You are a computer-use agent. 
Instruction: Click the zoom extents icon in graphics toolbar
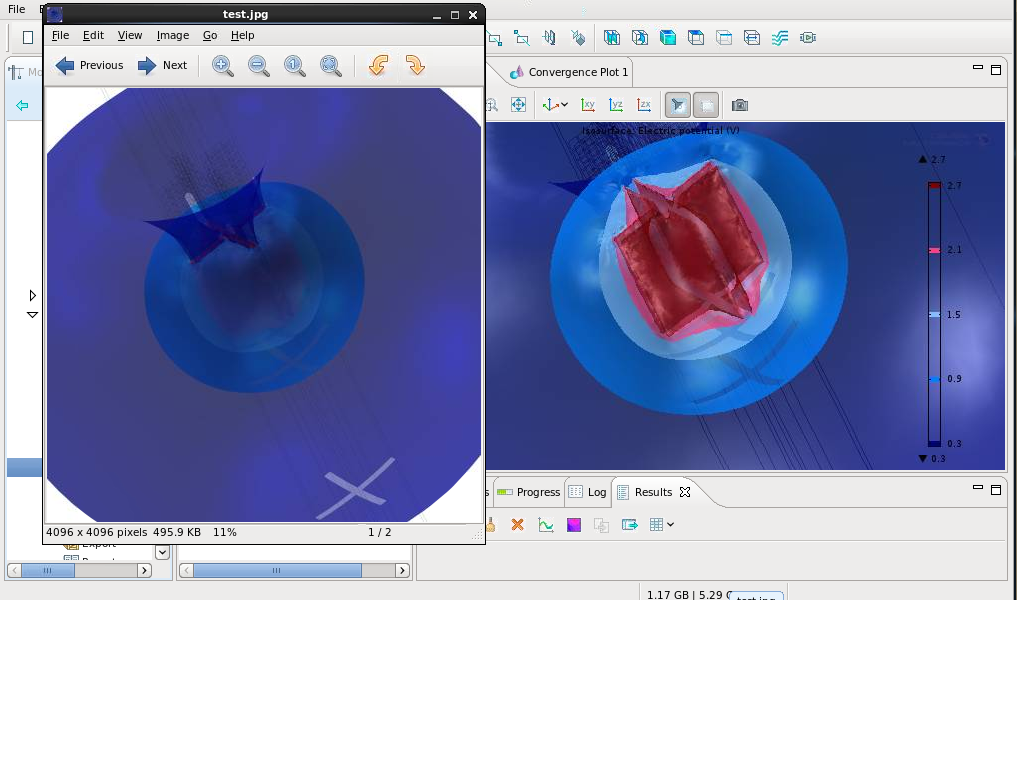518,105
